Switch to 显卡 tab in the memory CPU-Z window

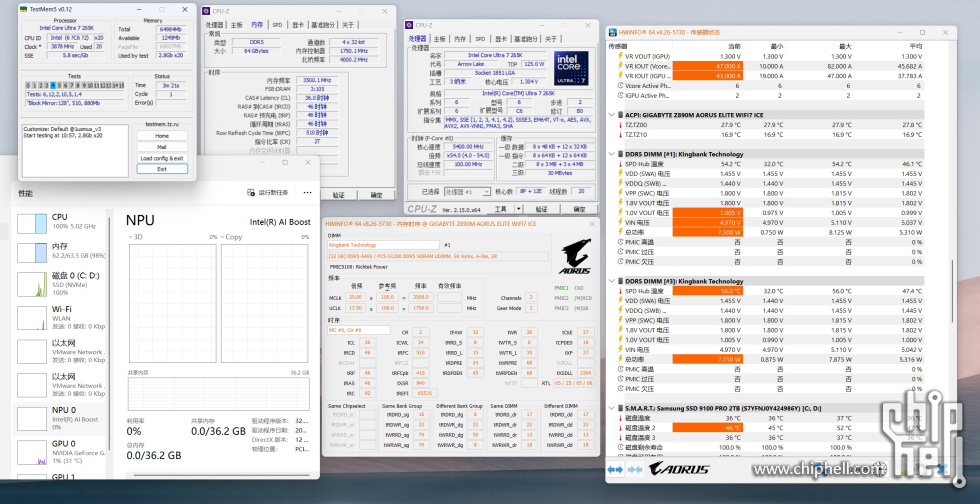click(x=298, y=25)
